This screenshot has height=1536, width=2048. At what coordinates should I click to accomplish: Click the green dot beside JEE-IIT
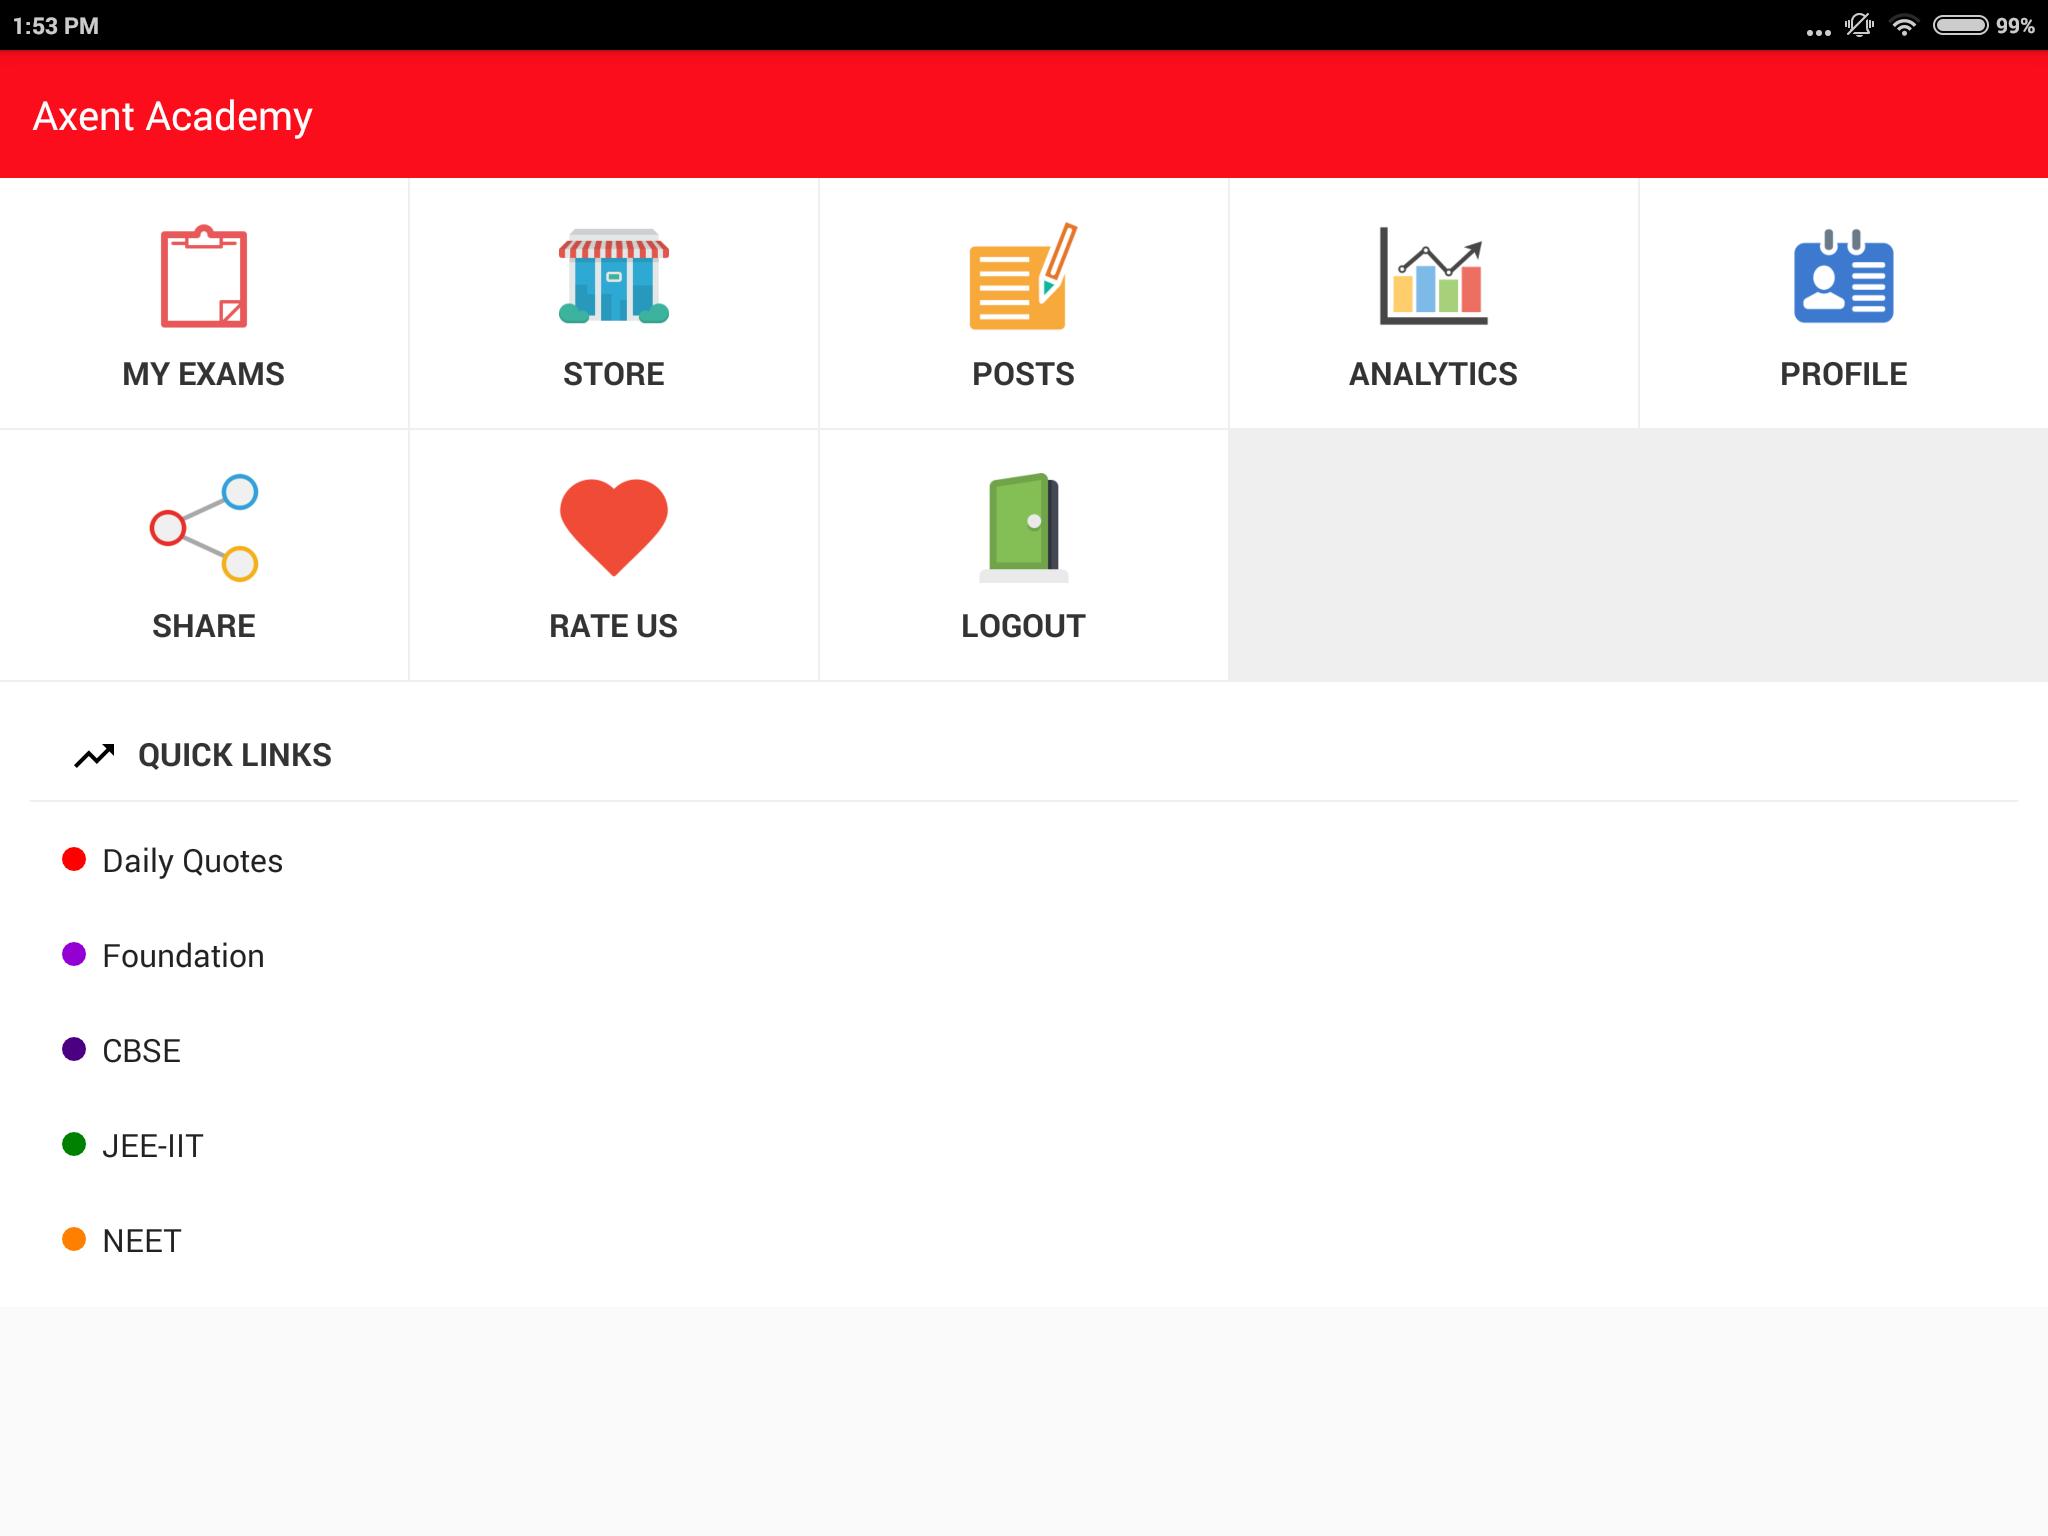pyautogui.click(x=74, y=1144)
